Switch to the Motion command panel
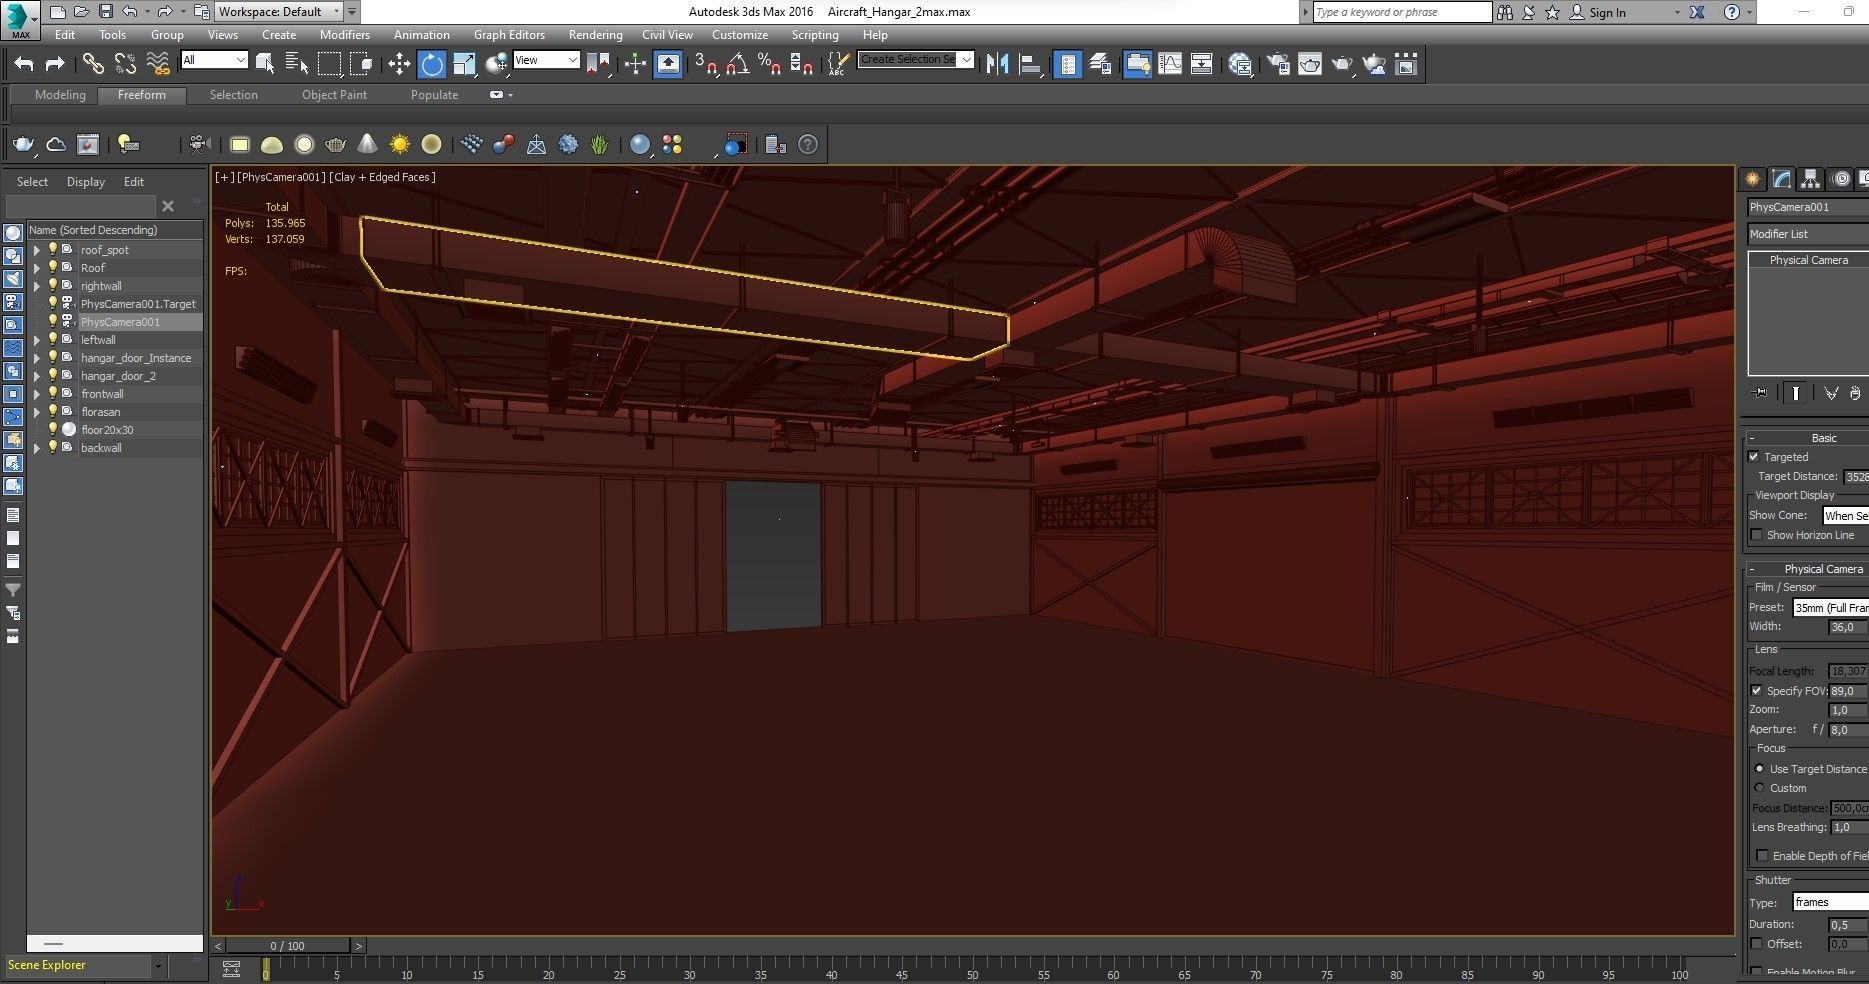The height and width of the screenshot is (984, 1869). (1841, 179)
